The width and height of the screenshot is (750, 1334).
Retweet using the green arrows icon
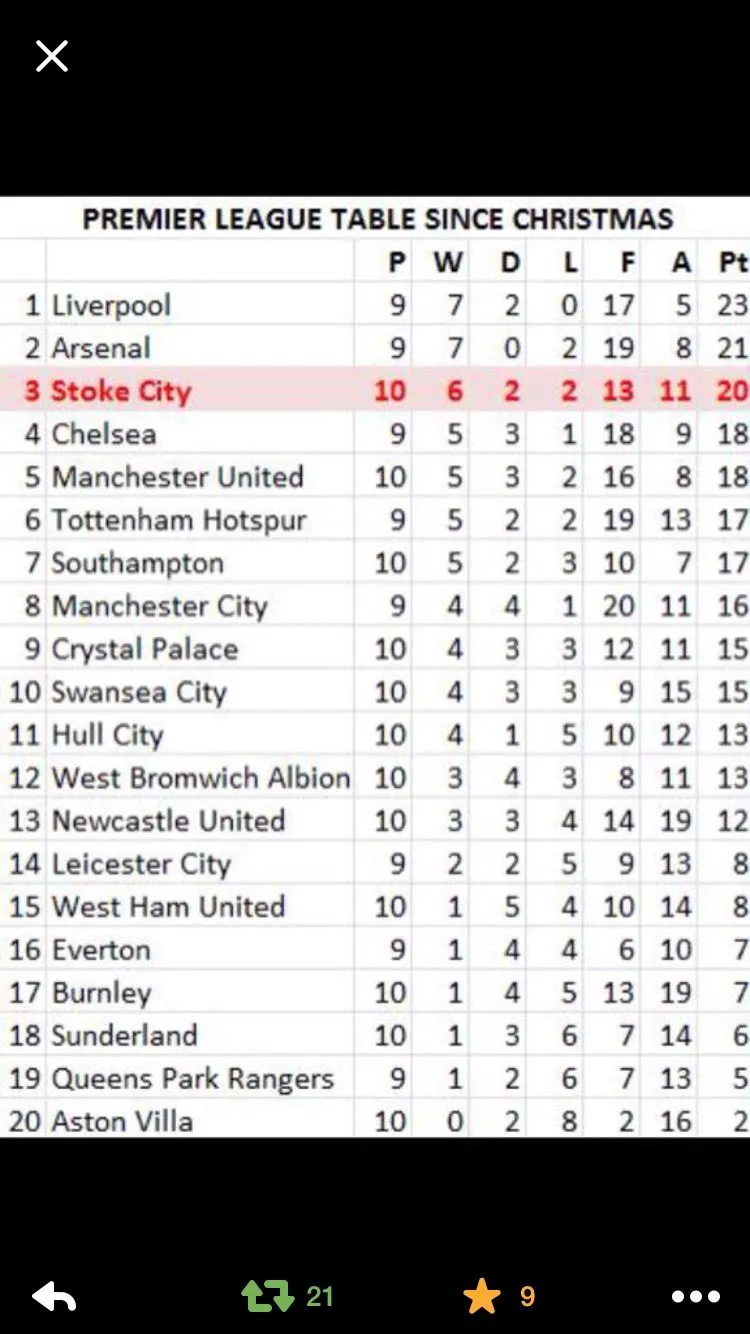pyautogui.click(x=267, y=1297)
